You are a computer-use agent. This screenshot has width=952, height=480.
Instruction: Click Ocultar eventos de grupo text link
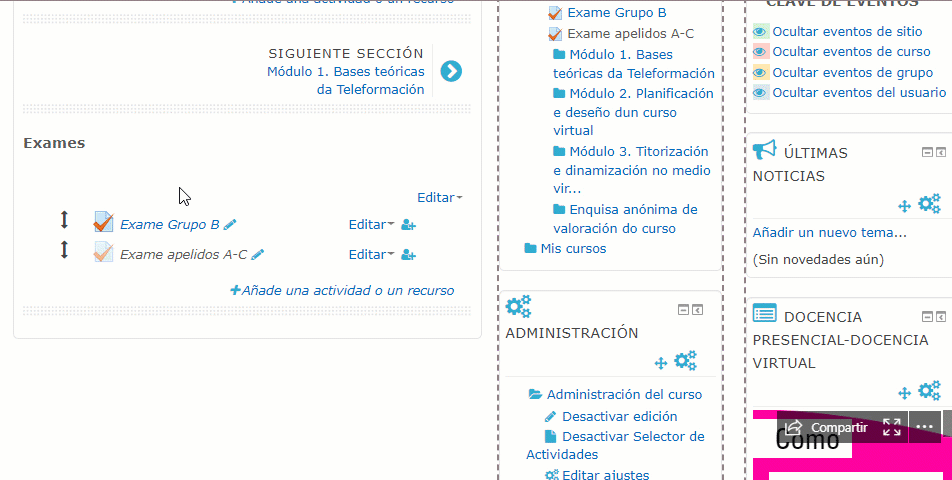(x=852, y=72)
